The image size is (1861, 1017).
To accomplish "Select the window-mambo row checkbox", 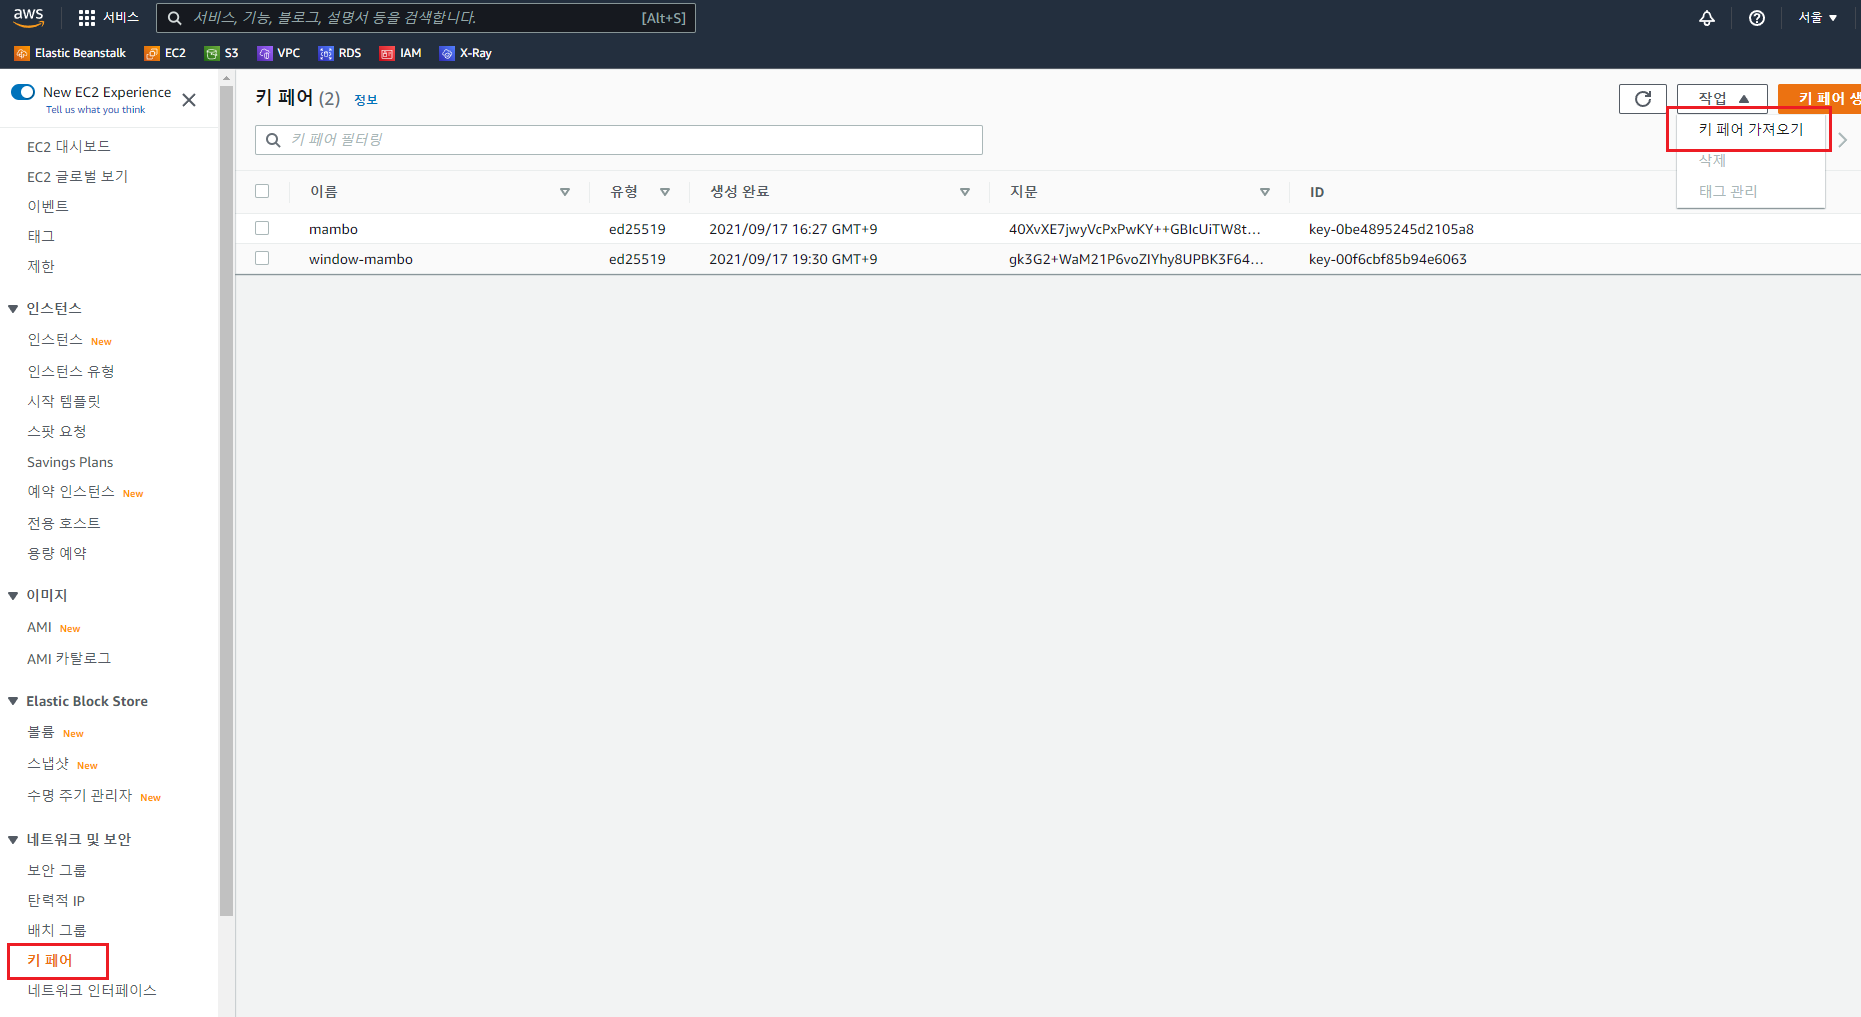I will pos(262,258).
